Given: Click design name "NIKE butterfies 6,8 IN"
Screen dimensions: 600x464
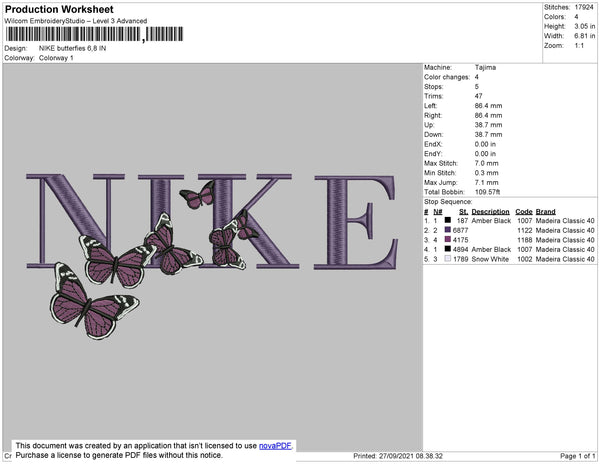Looking at the screenshot, I should click(72, 49).
